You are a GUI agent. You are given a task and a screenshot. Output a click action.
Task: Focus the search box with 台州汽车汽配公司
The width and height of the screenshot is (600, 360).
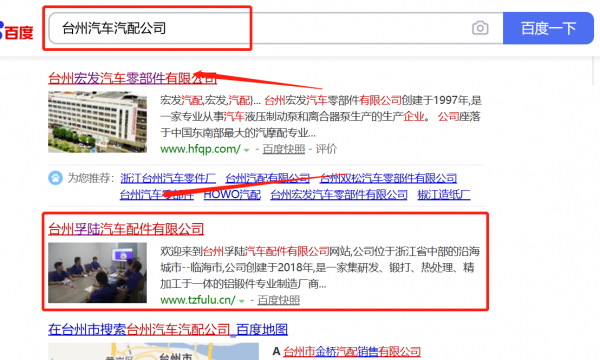(x=276, y=28)
